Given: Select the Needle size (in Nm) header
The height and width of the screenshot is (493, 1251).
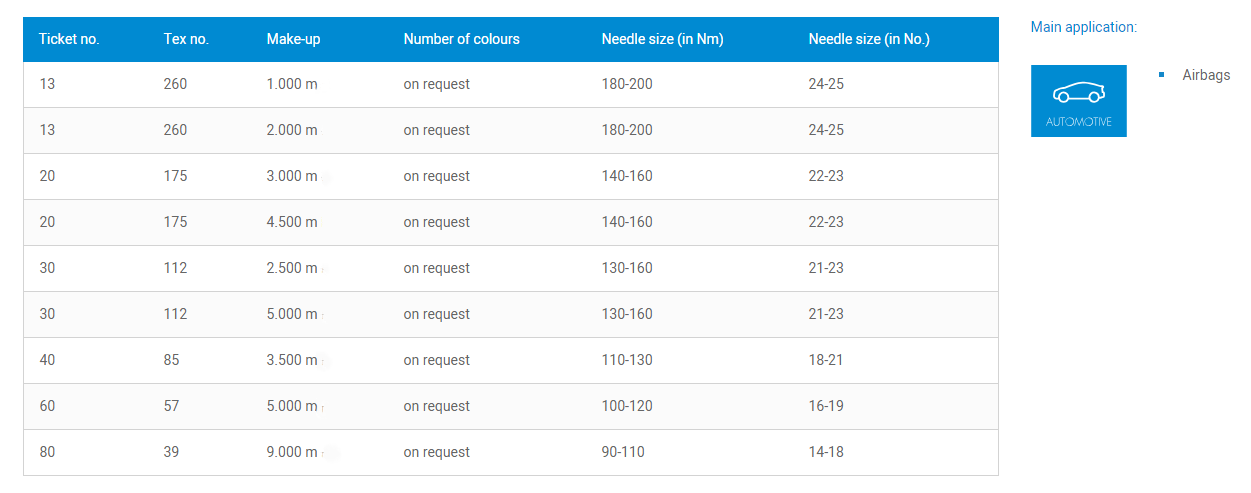Looking at the screenshot, I should pos(662,40).
